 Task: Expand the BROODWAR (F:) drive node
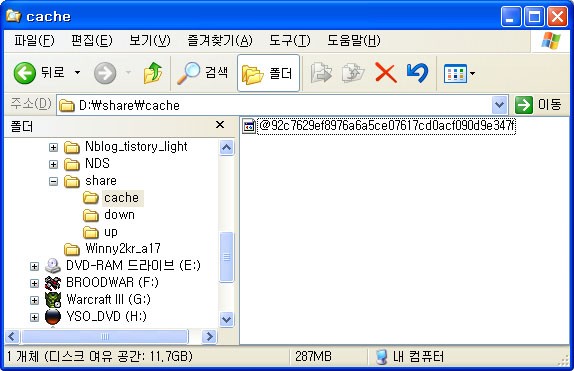pyautogui.click(x=34, y=283)
